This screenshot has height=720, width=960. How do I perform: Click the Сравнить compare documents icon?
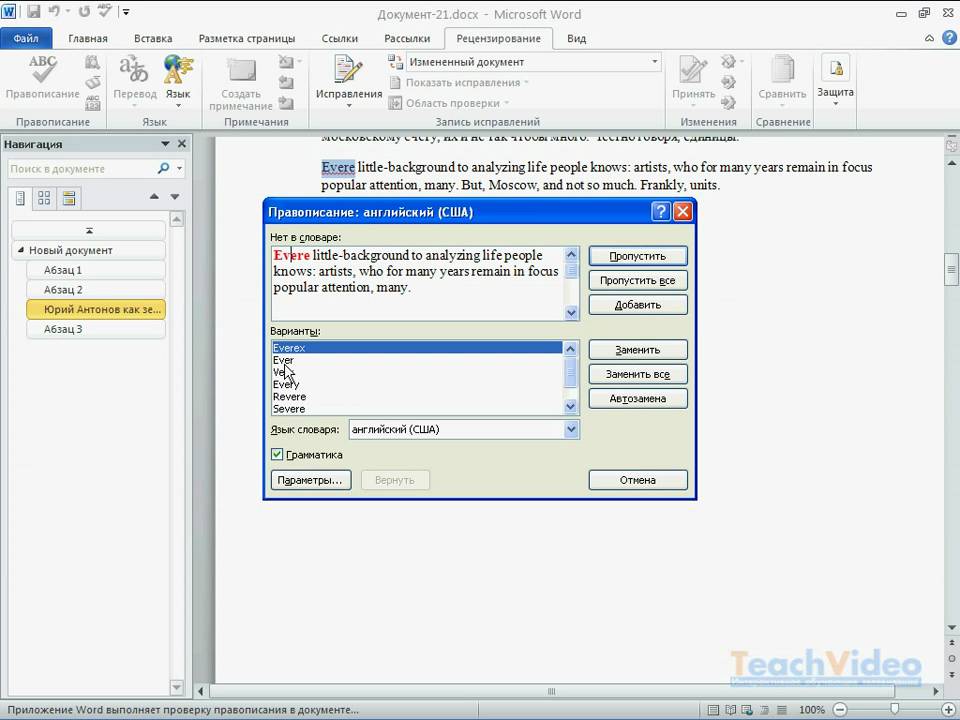pyautogui.click(x=782, y=69)
